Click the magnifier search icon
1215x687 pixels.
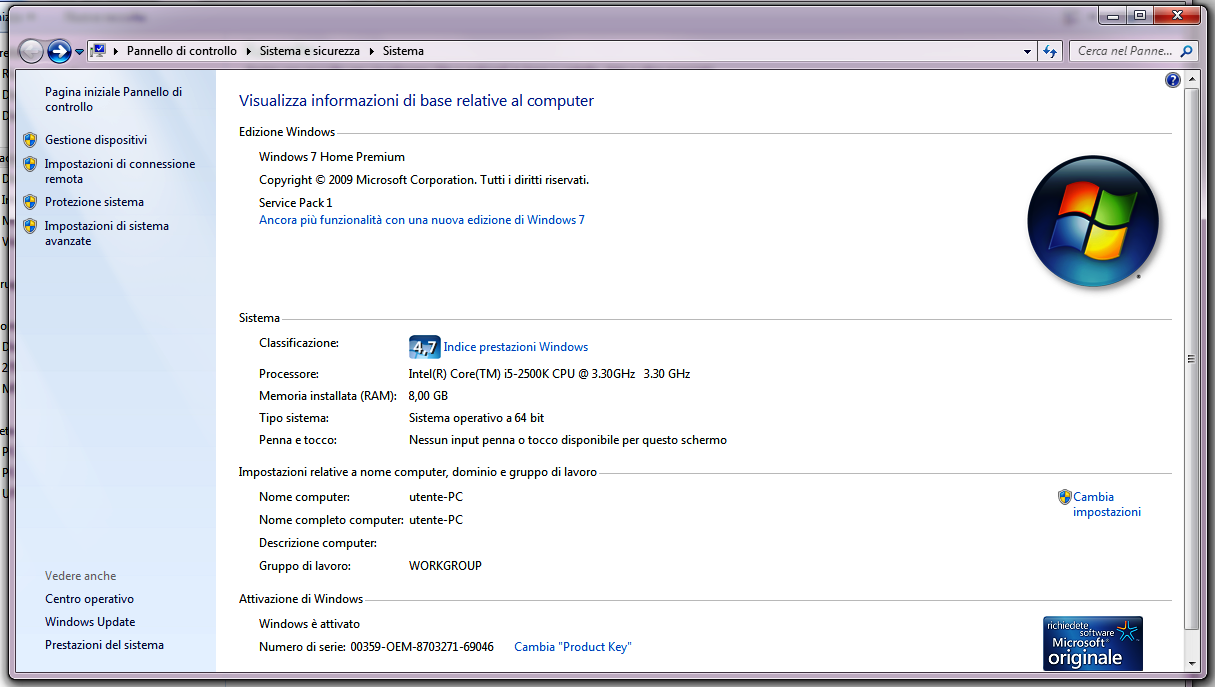[1187, 51]
